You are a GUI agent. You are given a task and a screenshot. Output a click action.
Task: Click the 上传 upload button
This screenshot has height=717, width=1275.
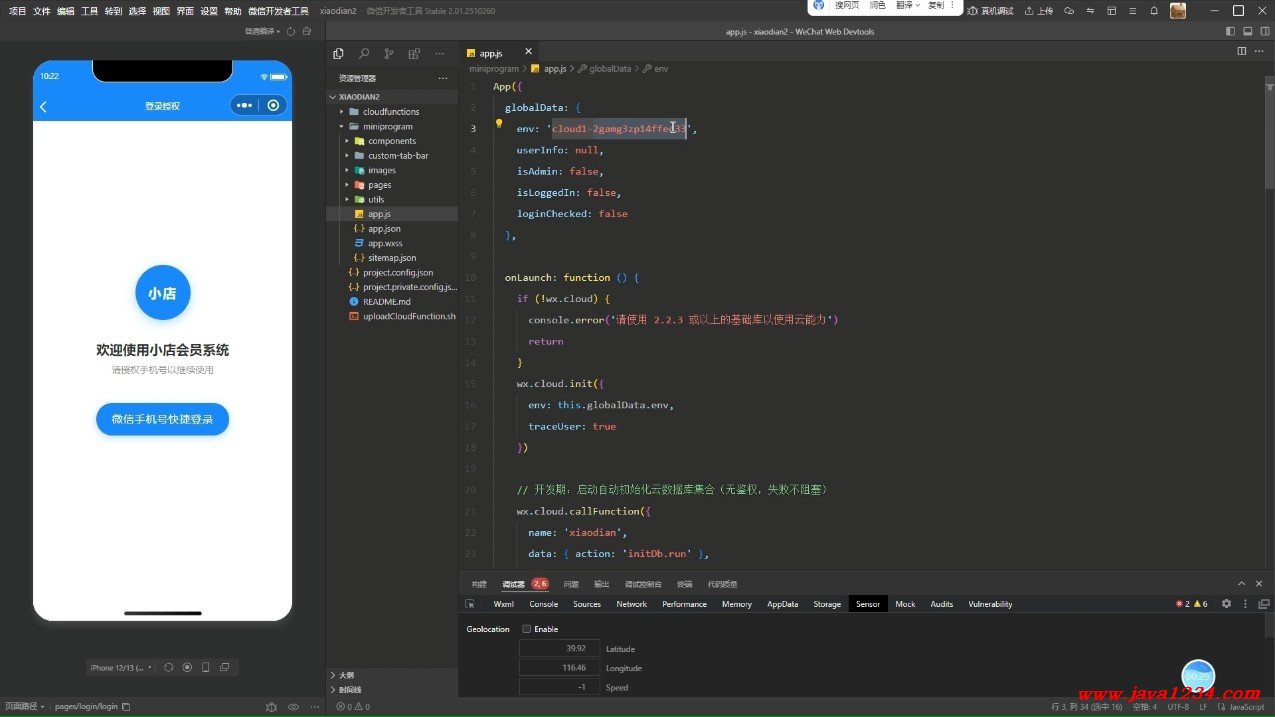click(x=1039, y=11)
